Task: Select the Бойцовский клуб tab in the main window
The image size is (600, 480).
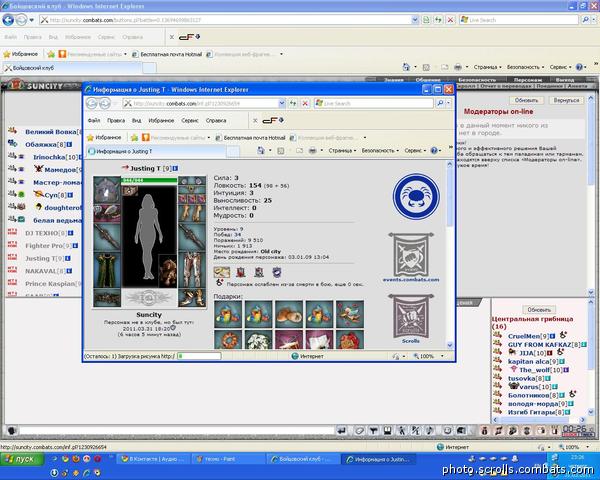Action: (72, 68)
